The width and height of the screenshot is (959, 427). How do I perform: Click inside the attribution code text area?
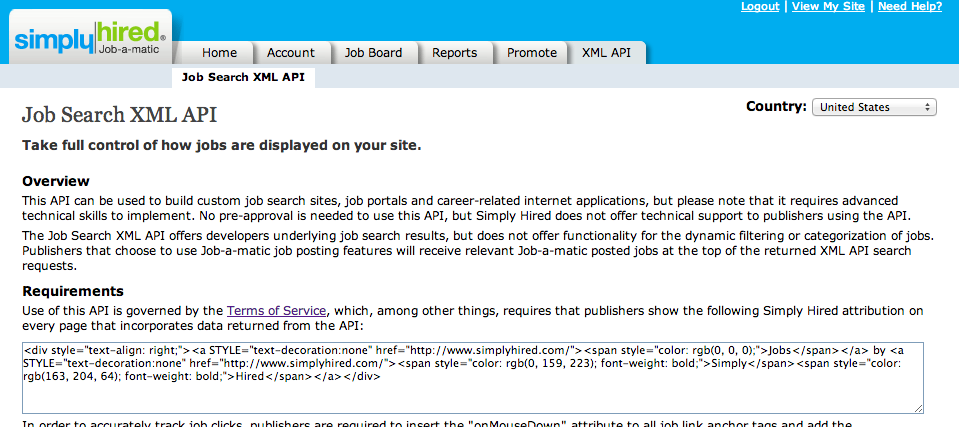(473, 377)
